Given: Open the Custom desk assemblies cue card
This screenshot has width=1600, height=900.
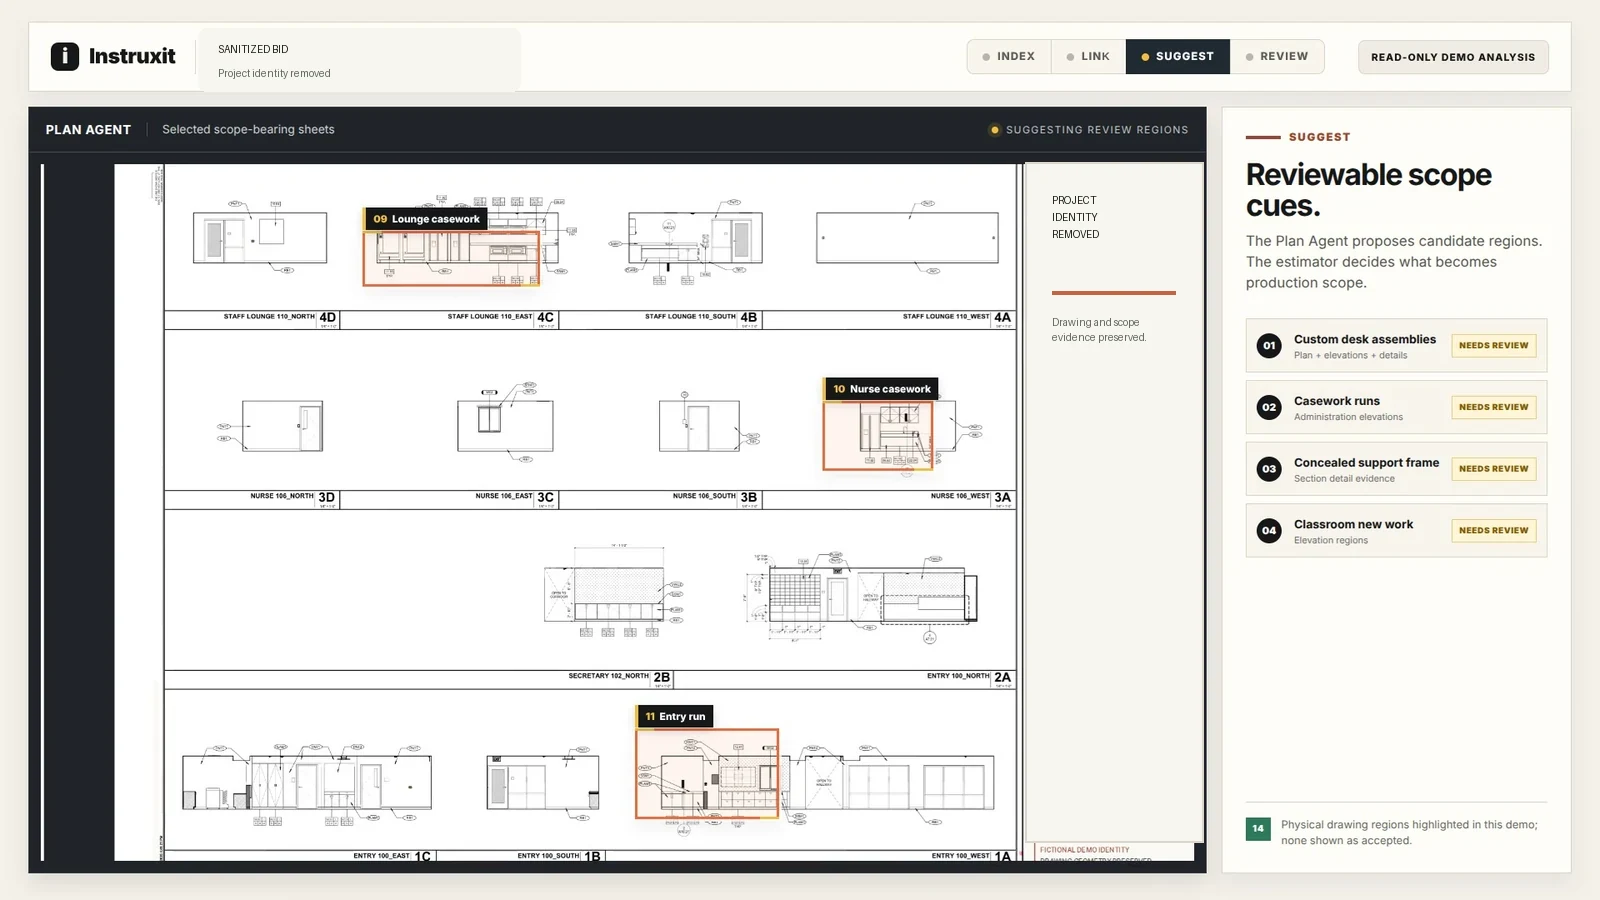Looking at the screenshot, I should 1396,346.
